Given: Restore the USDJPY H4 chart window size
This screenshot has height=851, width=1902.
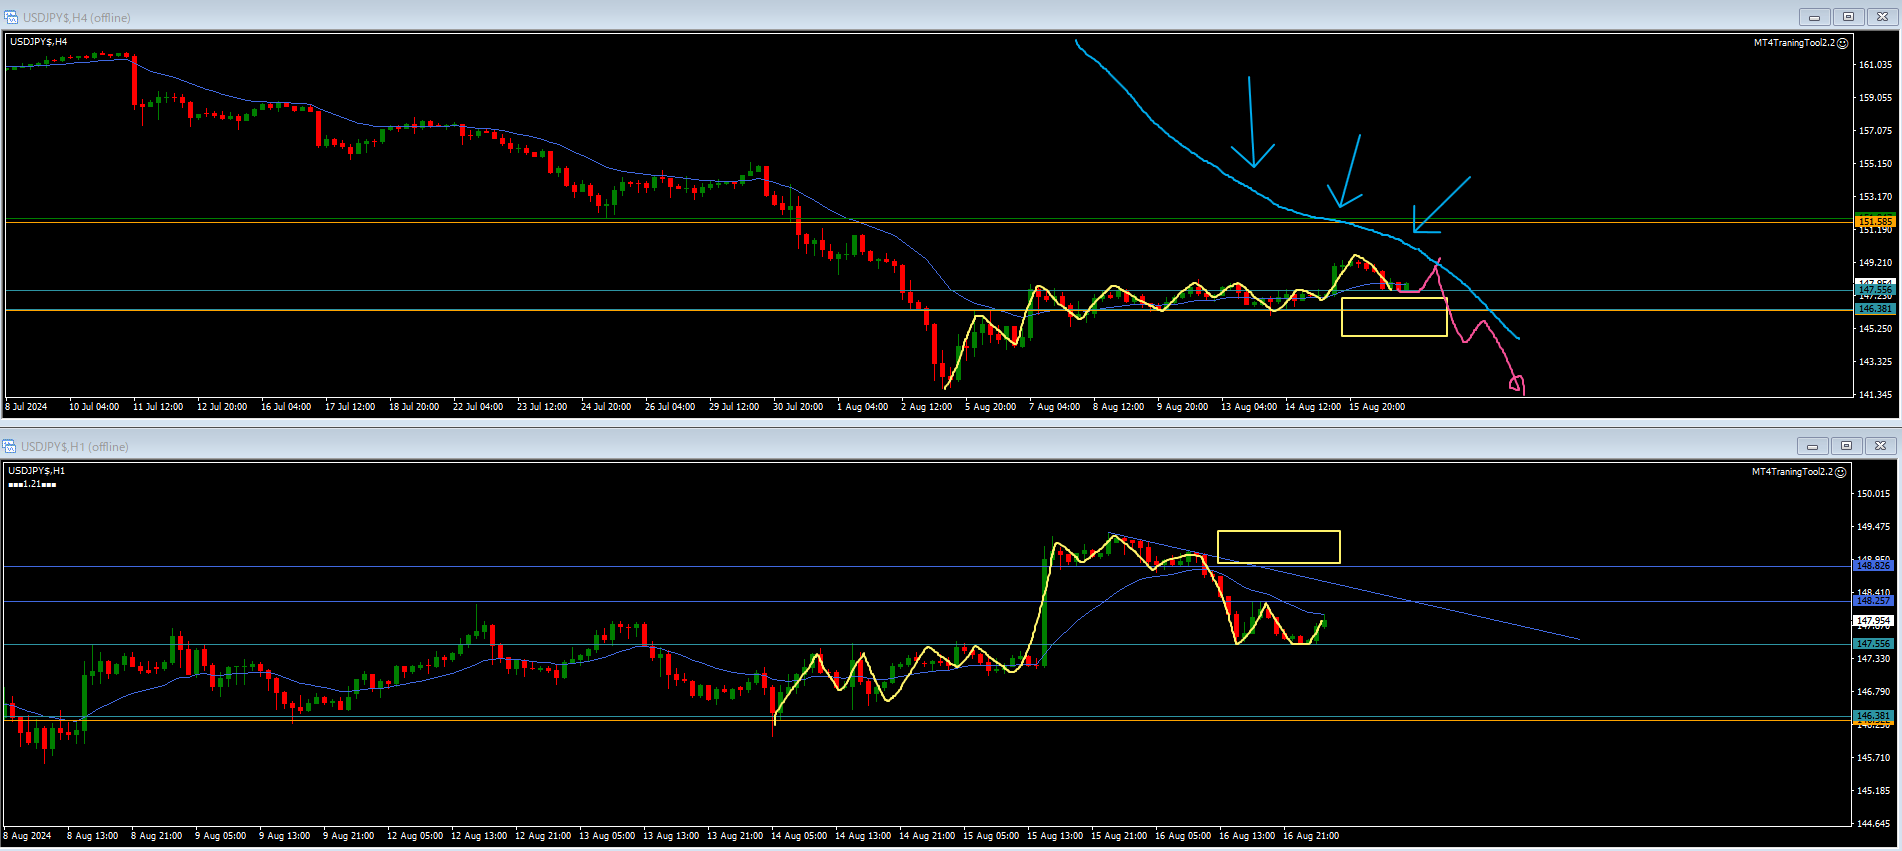Looking at the screenshot, I should pyautogui.click(x=1848, y=17).
